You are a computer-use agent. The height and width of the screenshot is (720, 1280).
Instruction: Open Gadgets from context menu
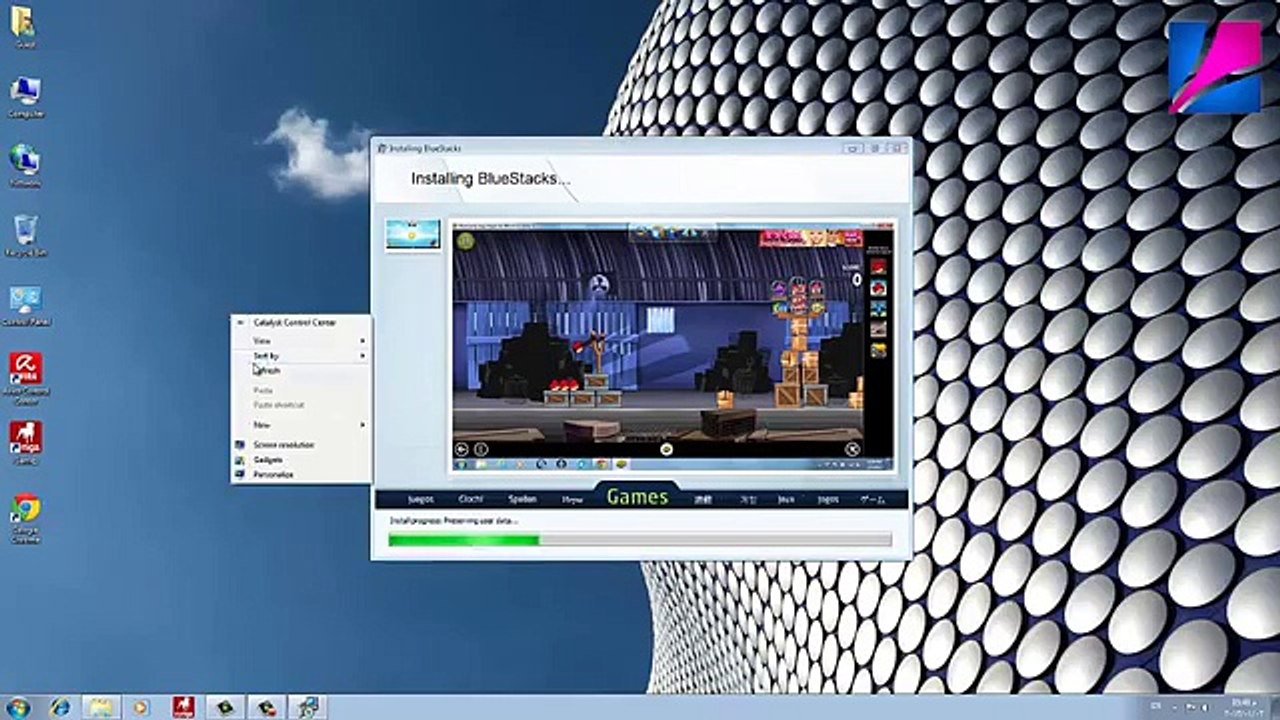(300, 460)
